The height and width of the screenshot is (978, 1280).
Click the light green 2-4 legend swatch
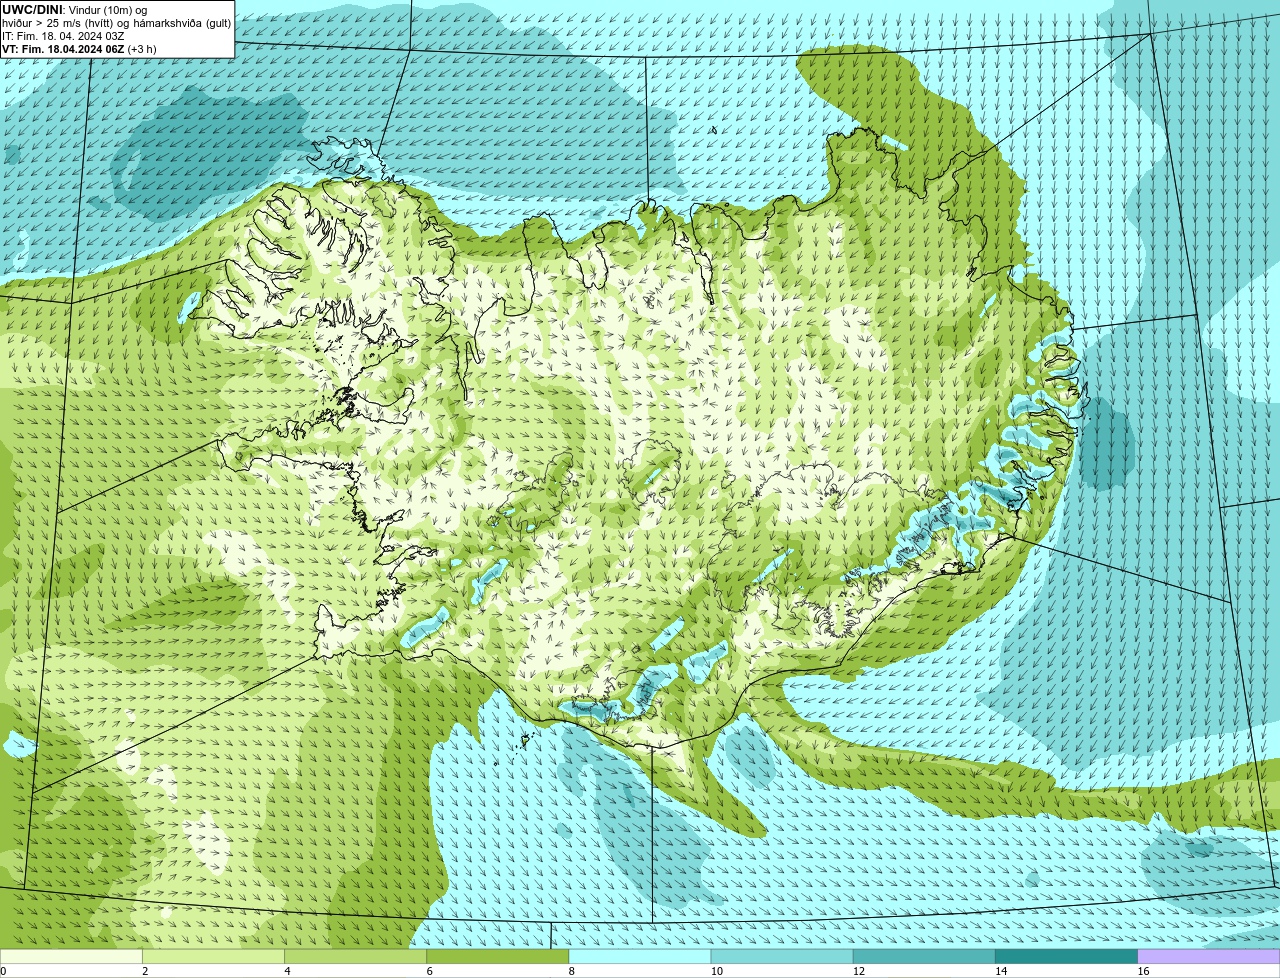click(x=214, y=957)
